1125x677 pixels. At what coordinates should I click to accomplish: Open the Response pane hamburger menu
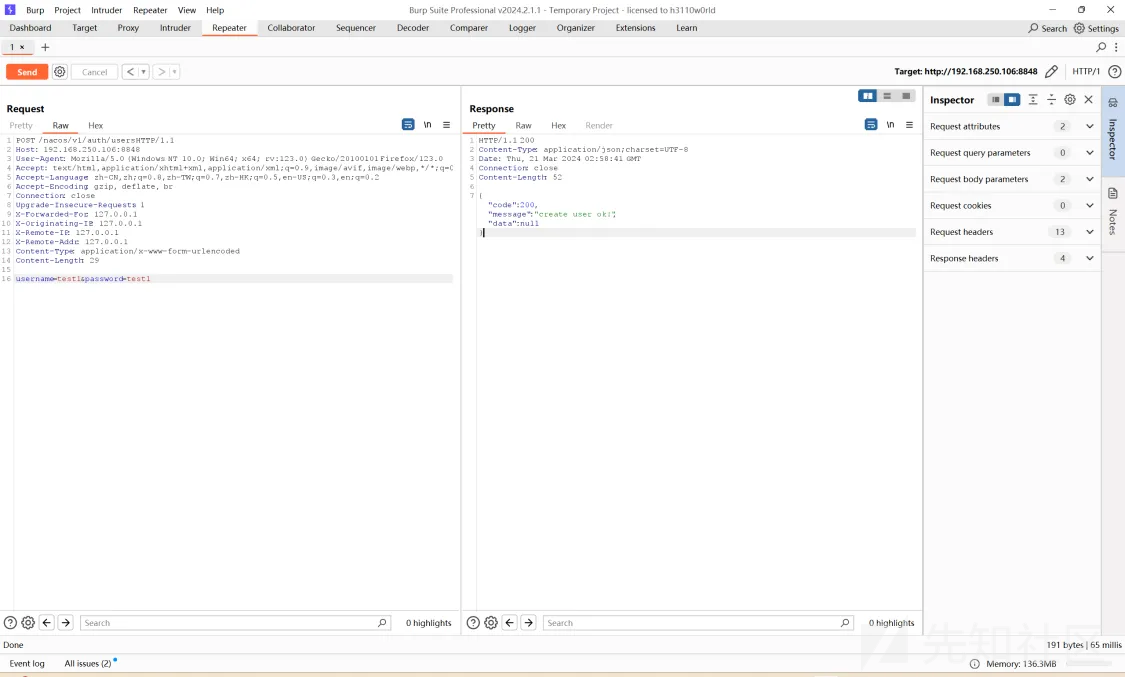coord(909,125)
